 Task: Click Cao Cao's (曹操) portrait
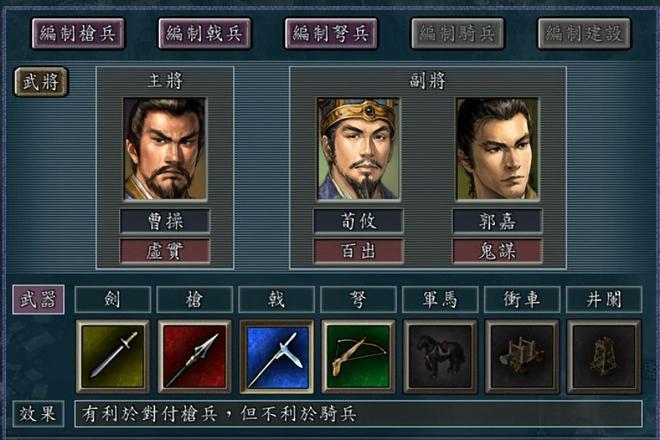pos(165,149)
